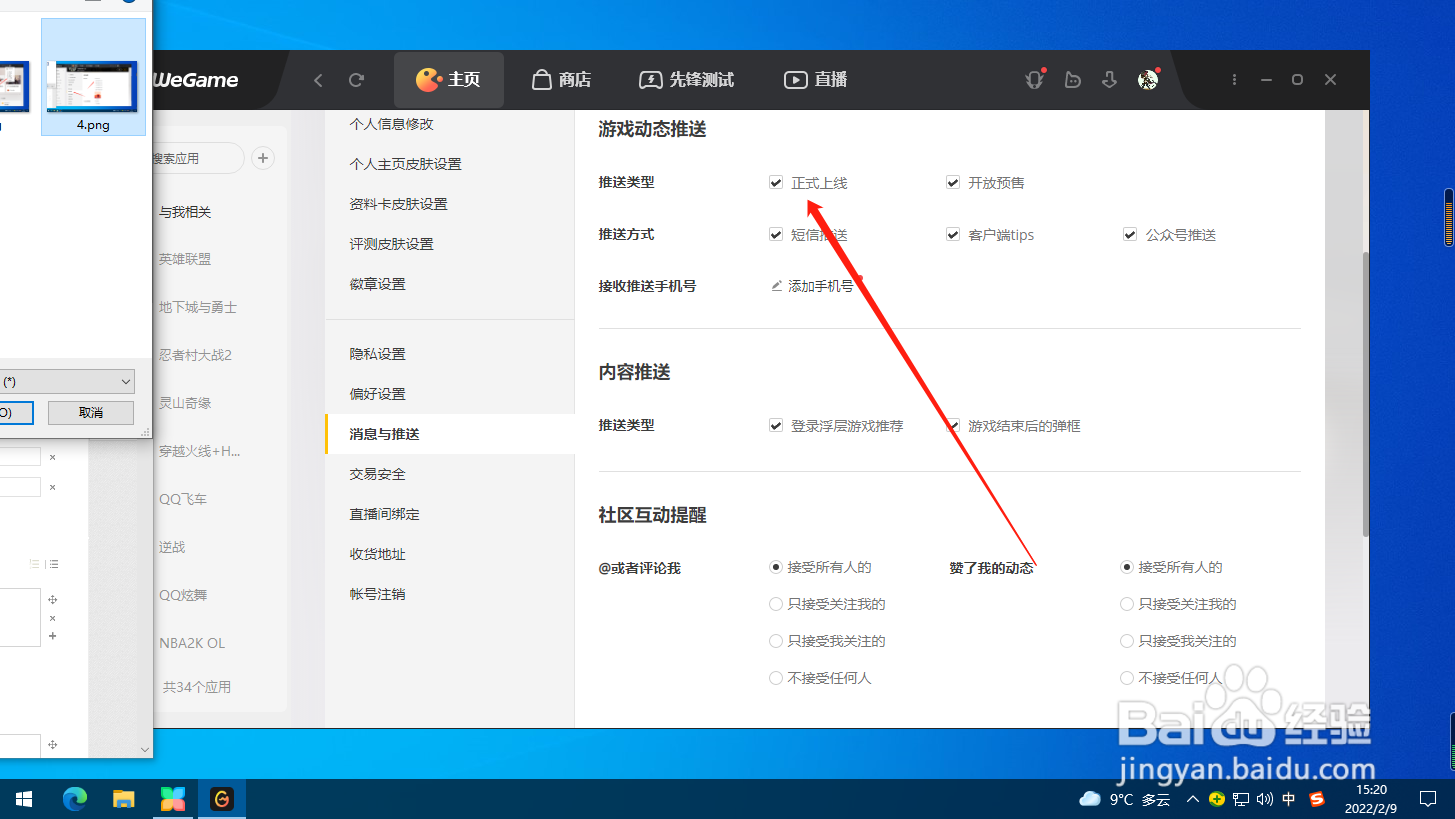Image resolution: width=1455 pixels, height=819 pixels.
Task: Open Sogou input method tray icon
Action: coord(1317,799)
